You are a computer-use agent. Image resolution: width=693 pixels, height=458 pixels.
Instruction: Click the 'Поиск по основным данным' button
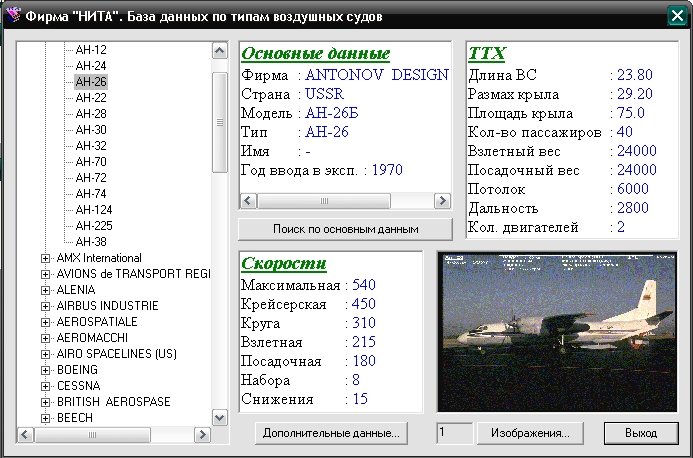click(345, 229)
